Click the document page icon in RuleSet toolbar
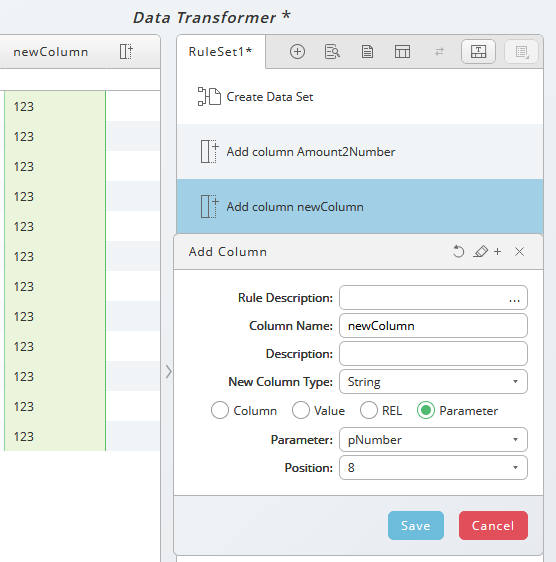Viewport: 556px width, 562px height. coord(367,52)
